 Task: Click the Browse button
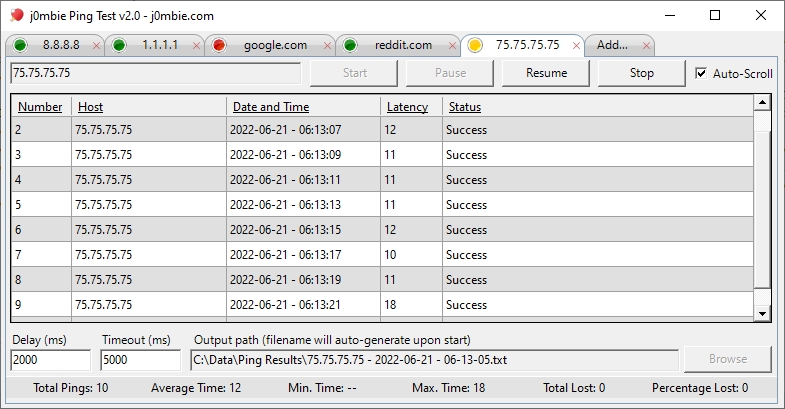point(727,359)
